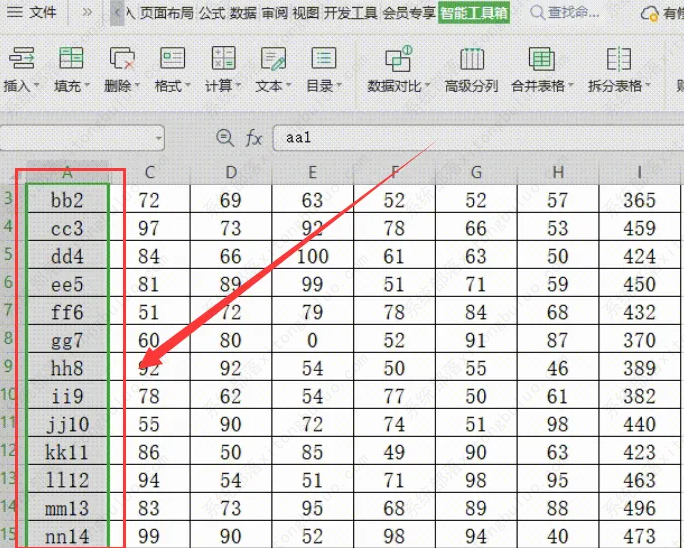This screenshot has width=684, height=548.
Task: Expand the 插入 dropdown arrow
Action: (x=36, y=86)
